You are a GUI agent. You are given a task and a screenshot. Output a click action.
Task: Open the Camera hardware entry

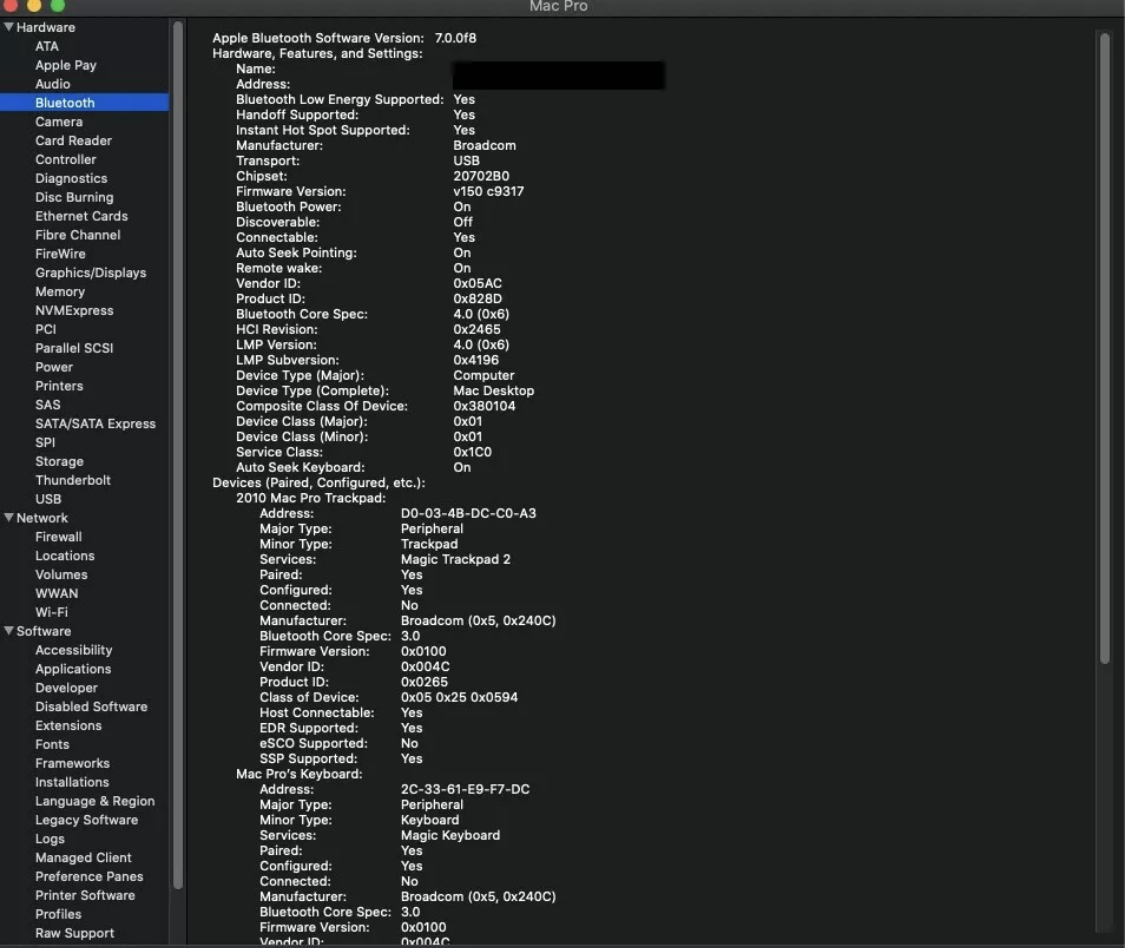(59, 122)
